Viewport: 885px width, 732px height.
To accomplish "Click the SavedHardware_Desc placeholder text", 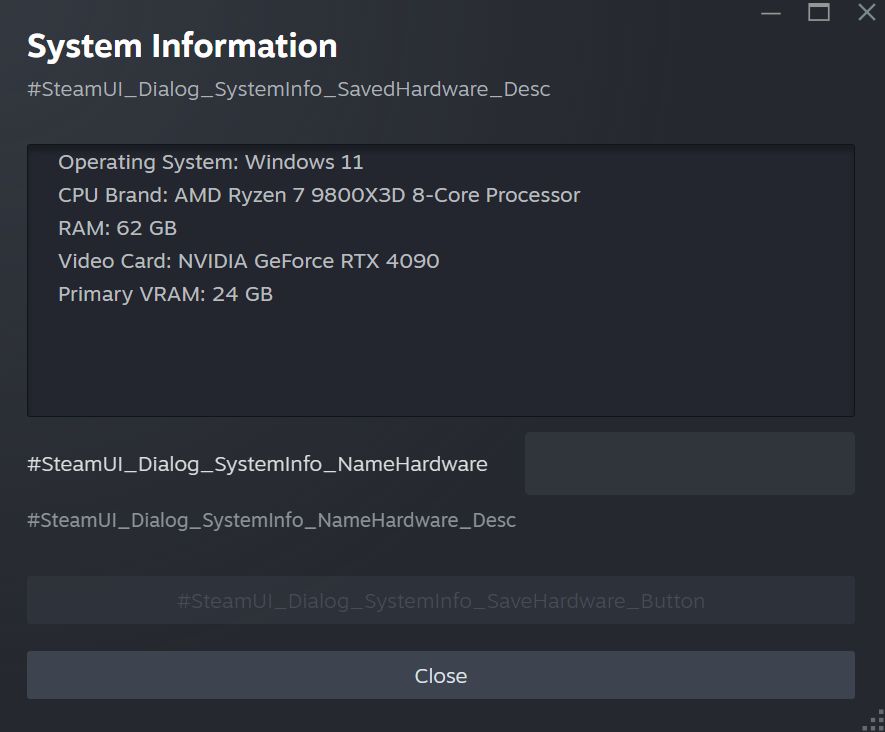I will [x=289, y=89].
